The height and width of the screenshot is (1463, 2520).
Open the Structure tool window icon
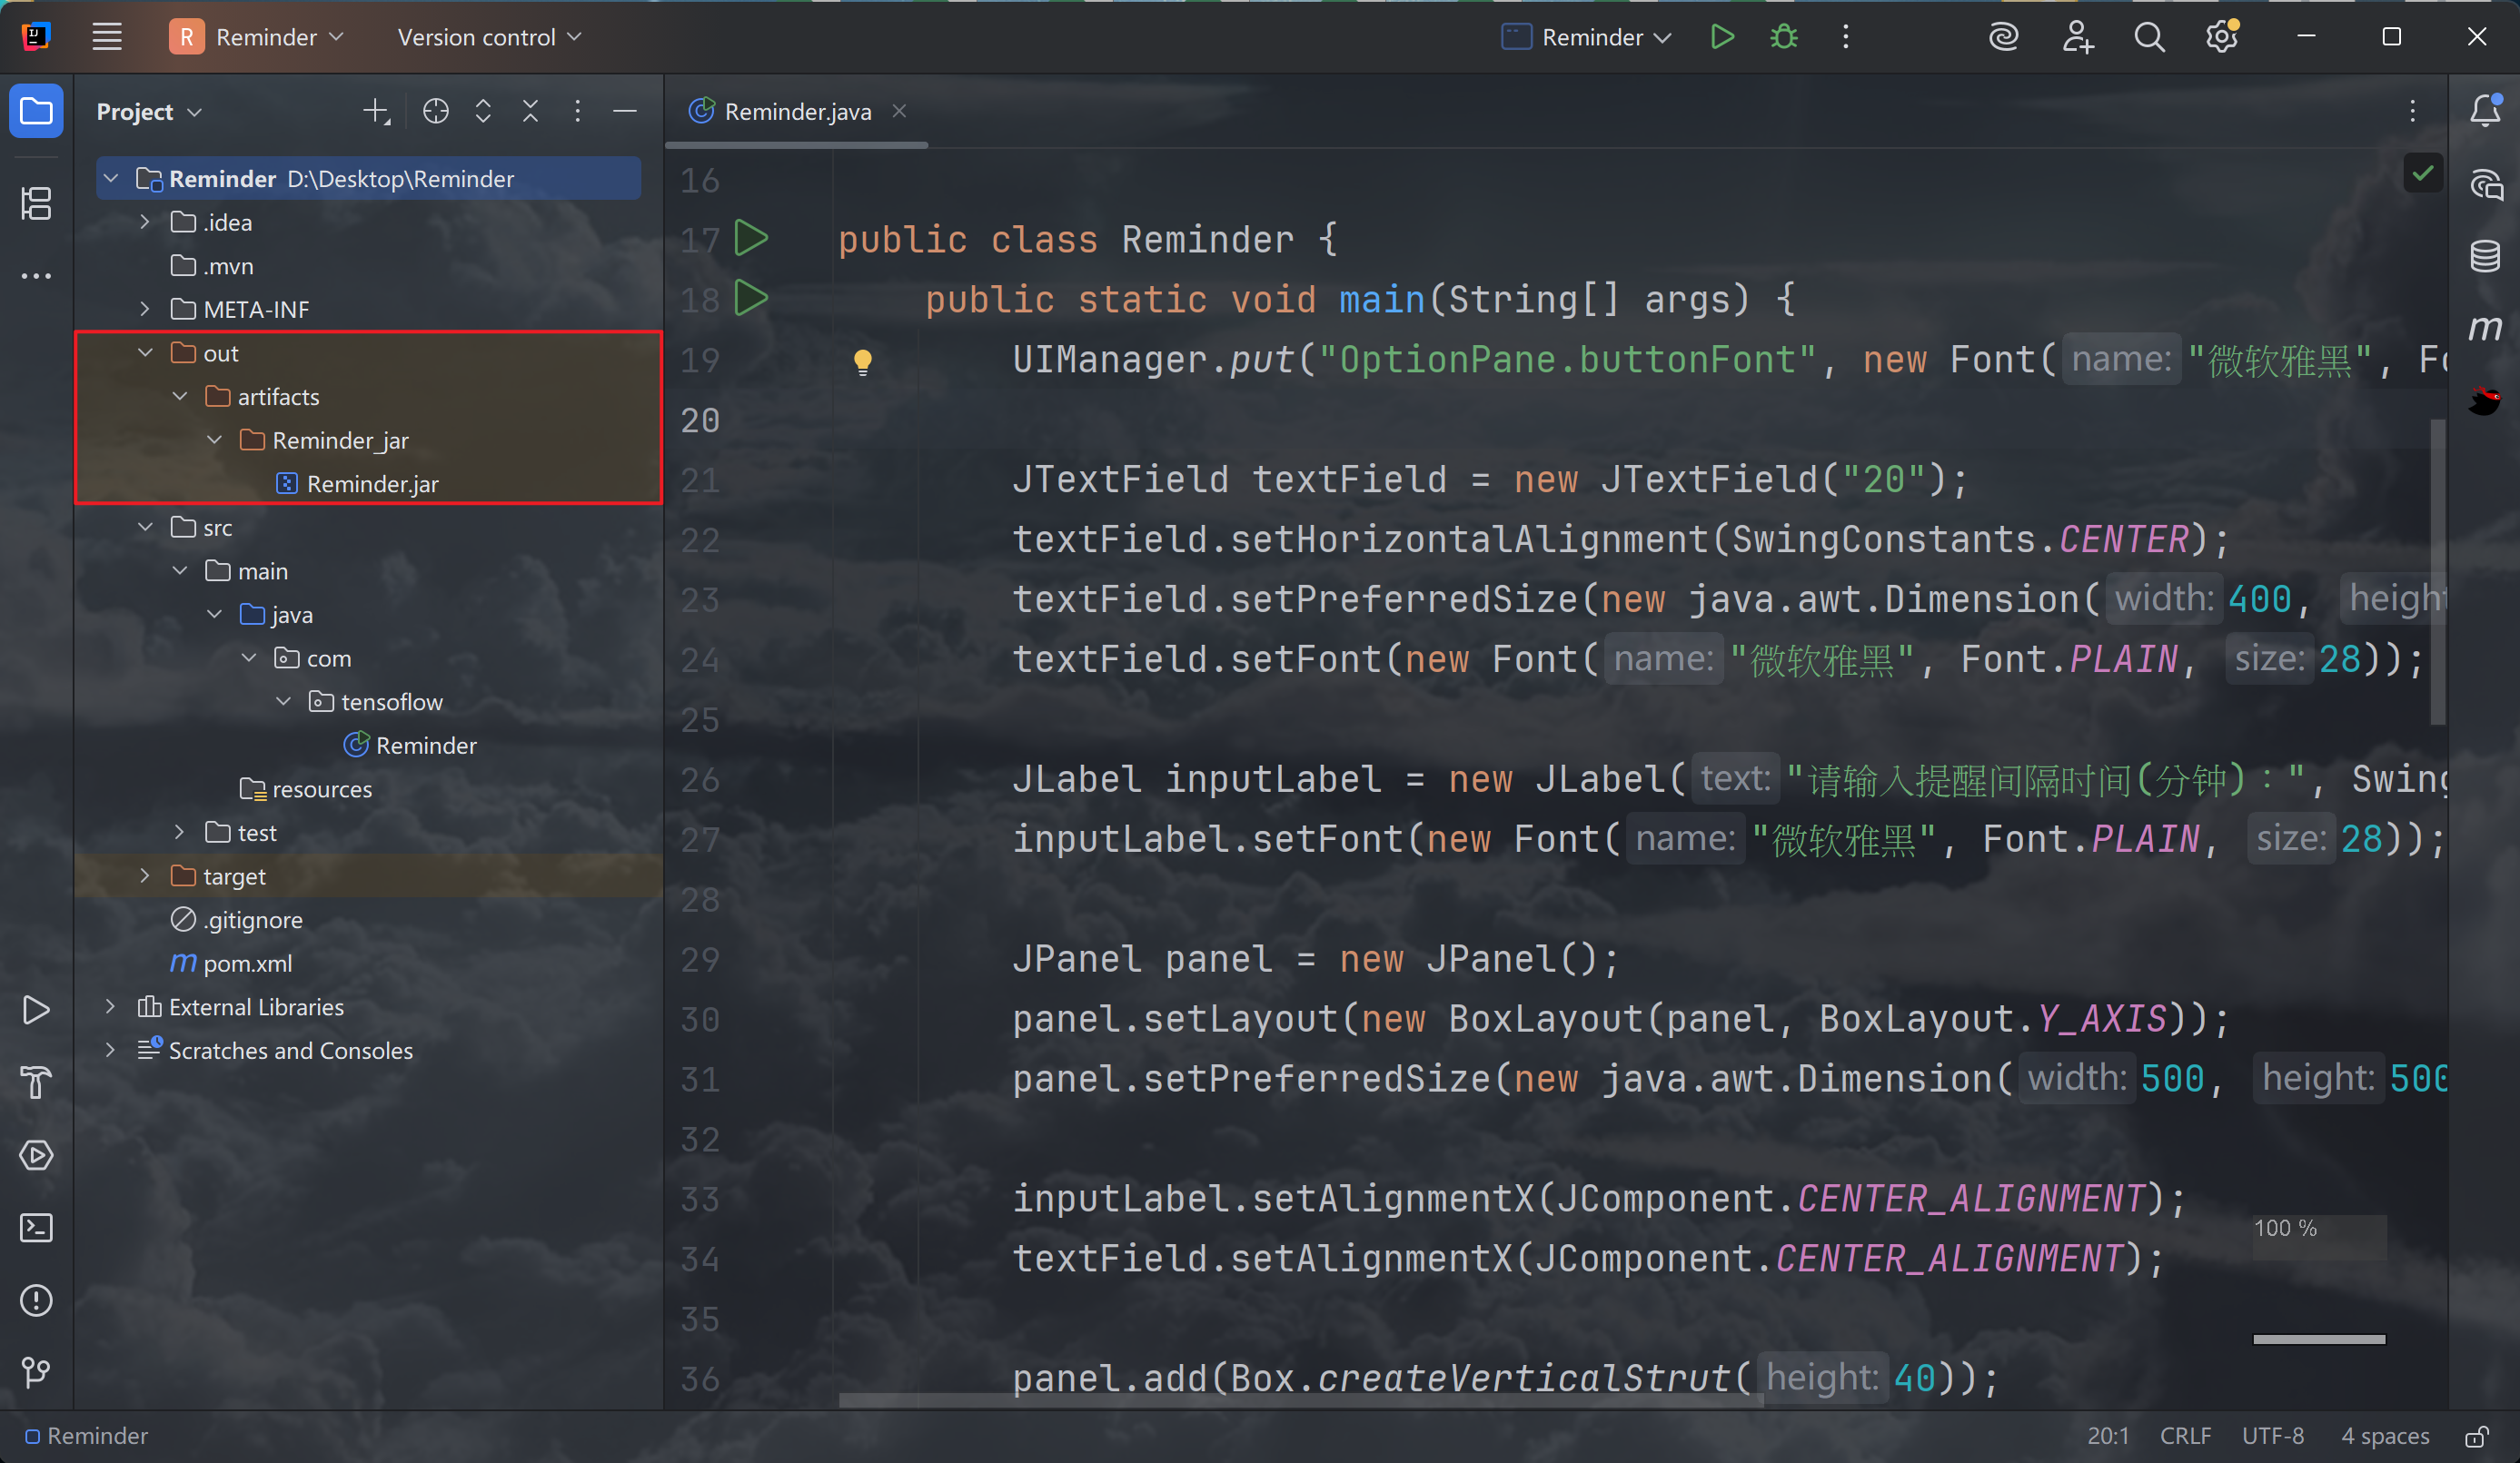click(36, 204)
